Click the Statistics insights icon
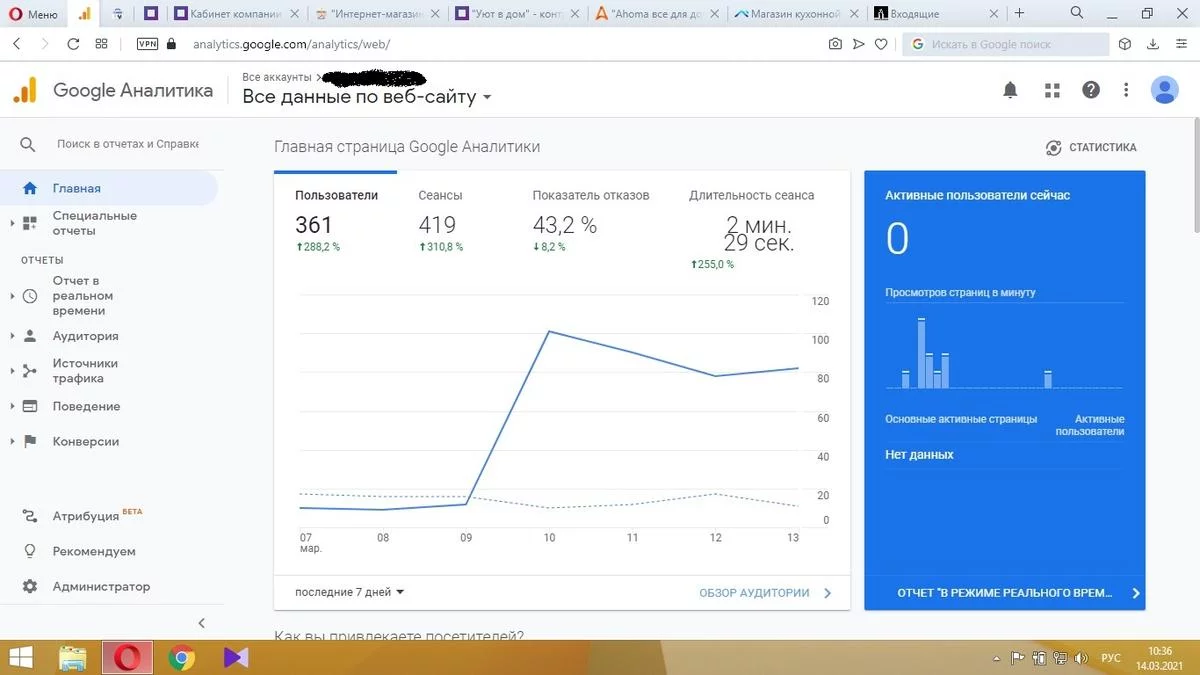1200x675 pixels. coord(1053,148)
